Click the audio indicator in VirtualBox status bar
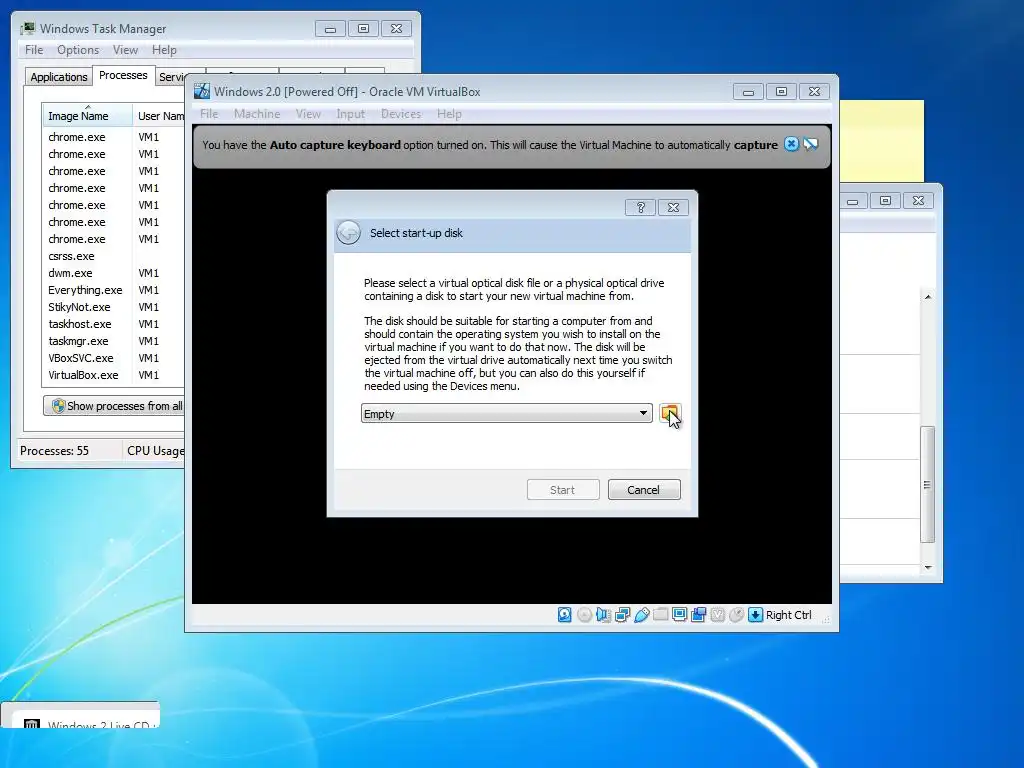Viewport: 1024px width, 768px height. (603, 615)
